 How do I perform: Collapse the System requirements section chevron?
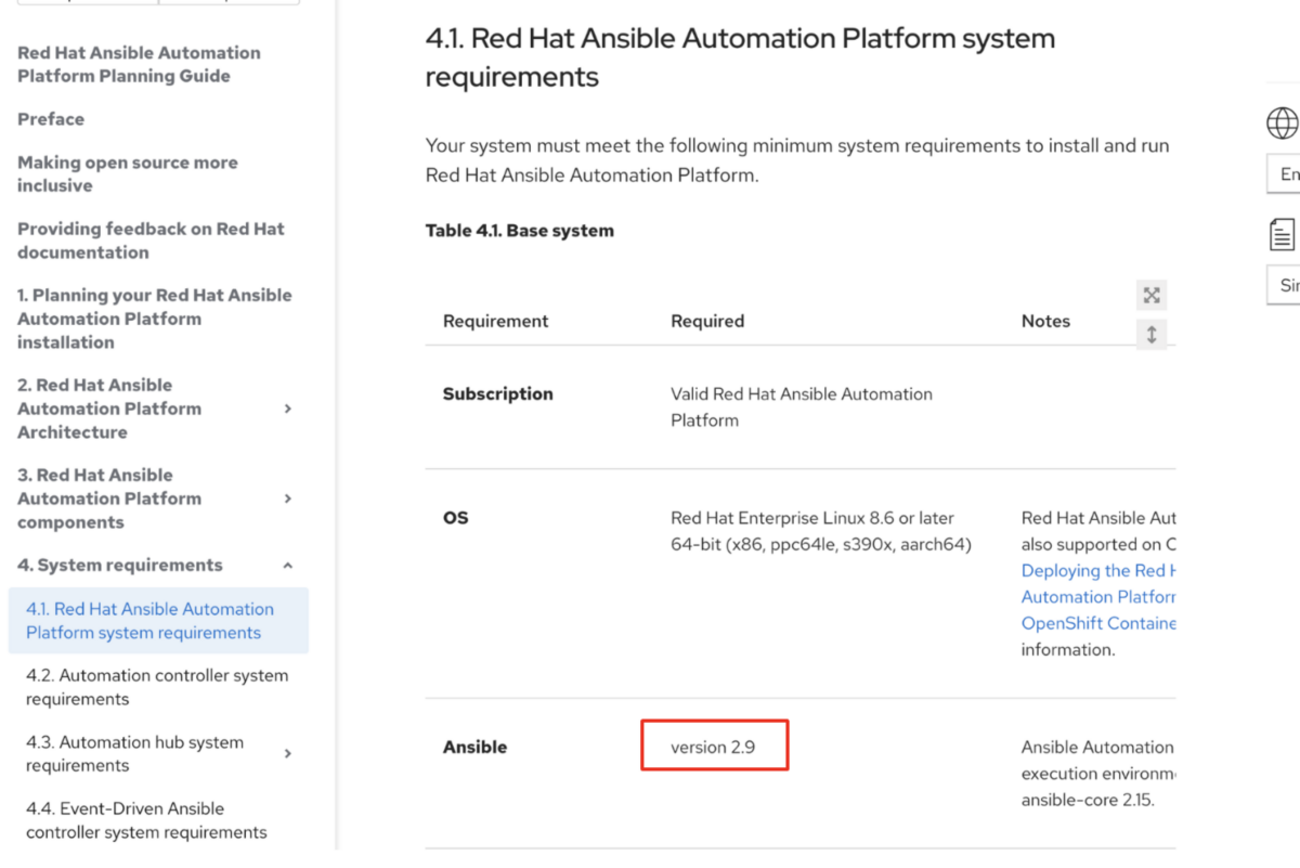tap(288, 566)
